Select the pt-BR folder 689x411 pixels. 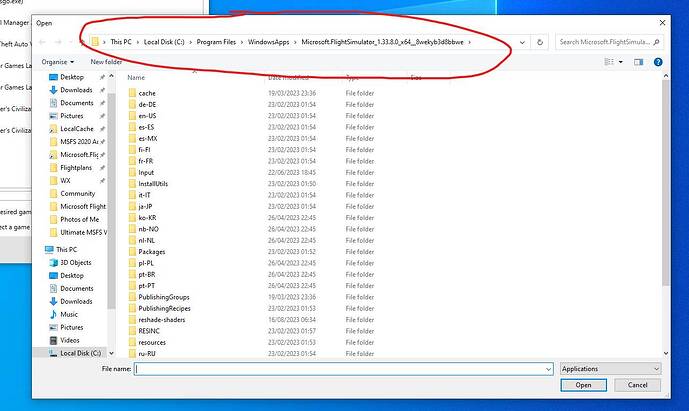(x=147, y=275)
